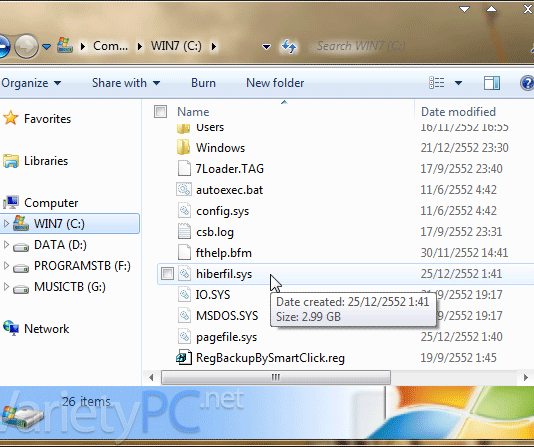This screenshot has width=534, height=447.
Task: Click the grey Forward arrow button
Action: (26, 46)
